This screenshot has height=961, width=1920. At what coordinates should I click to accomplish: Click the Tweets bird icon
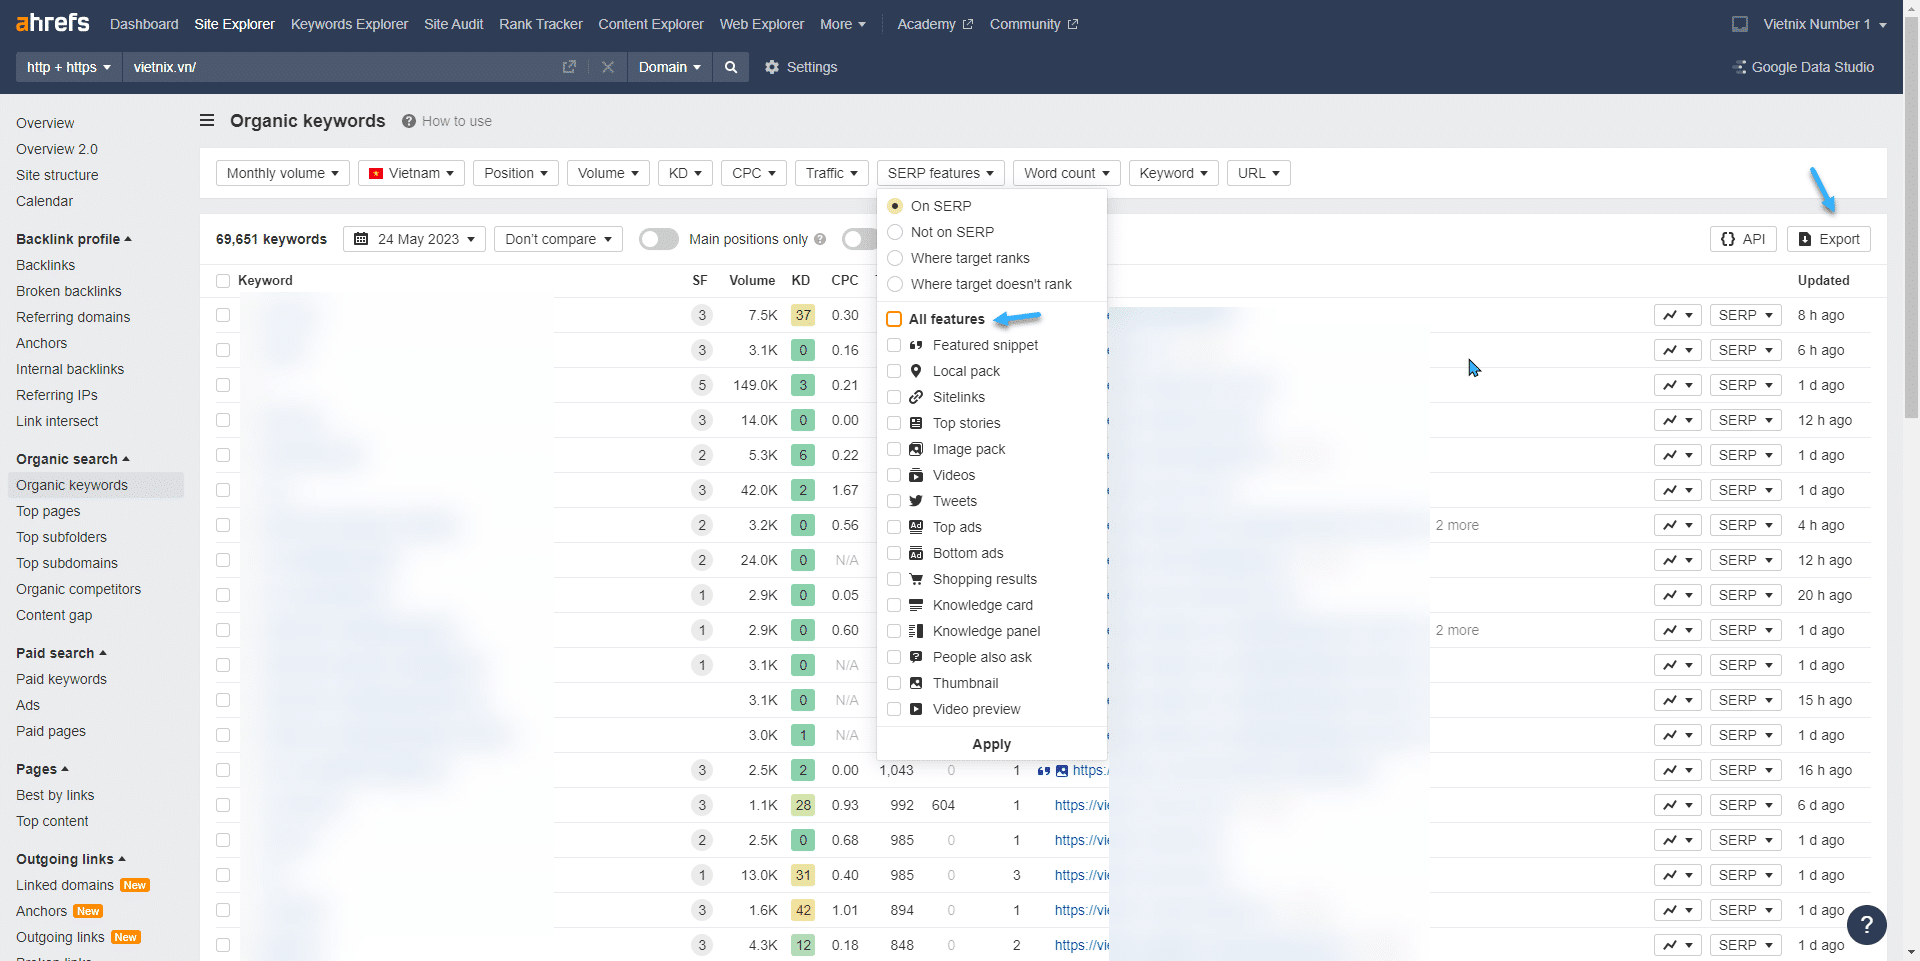(916, 501)
